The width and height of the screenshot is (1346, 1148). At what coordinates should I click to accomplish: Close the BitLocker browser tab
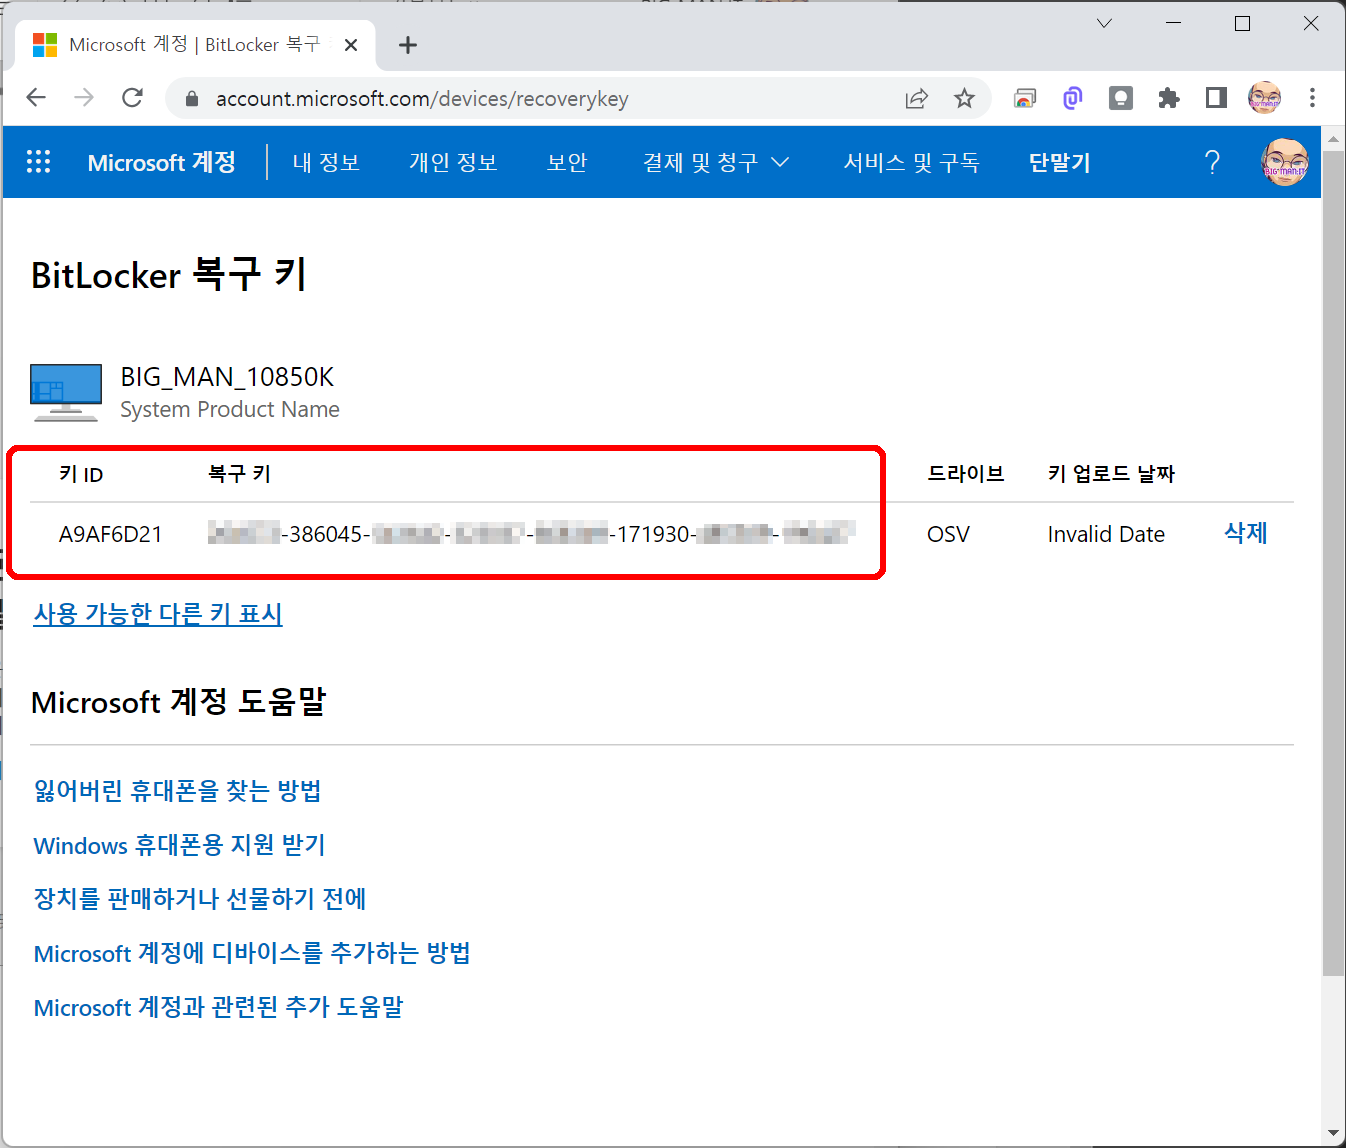[351, 45]
